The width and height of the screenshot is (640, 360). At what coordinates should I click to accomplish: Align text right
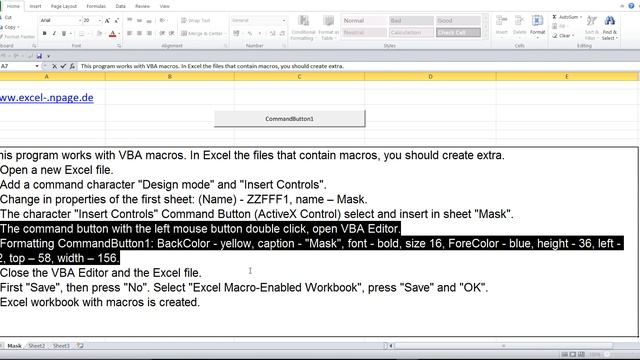(149, 33)
